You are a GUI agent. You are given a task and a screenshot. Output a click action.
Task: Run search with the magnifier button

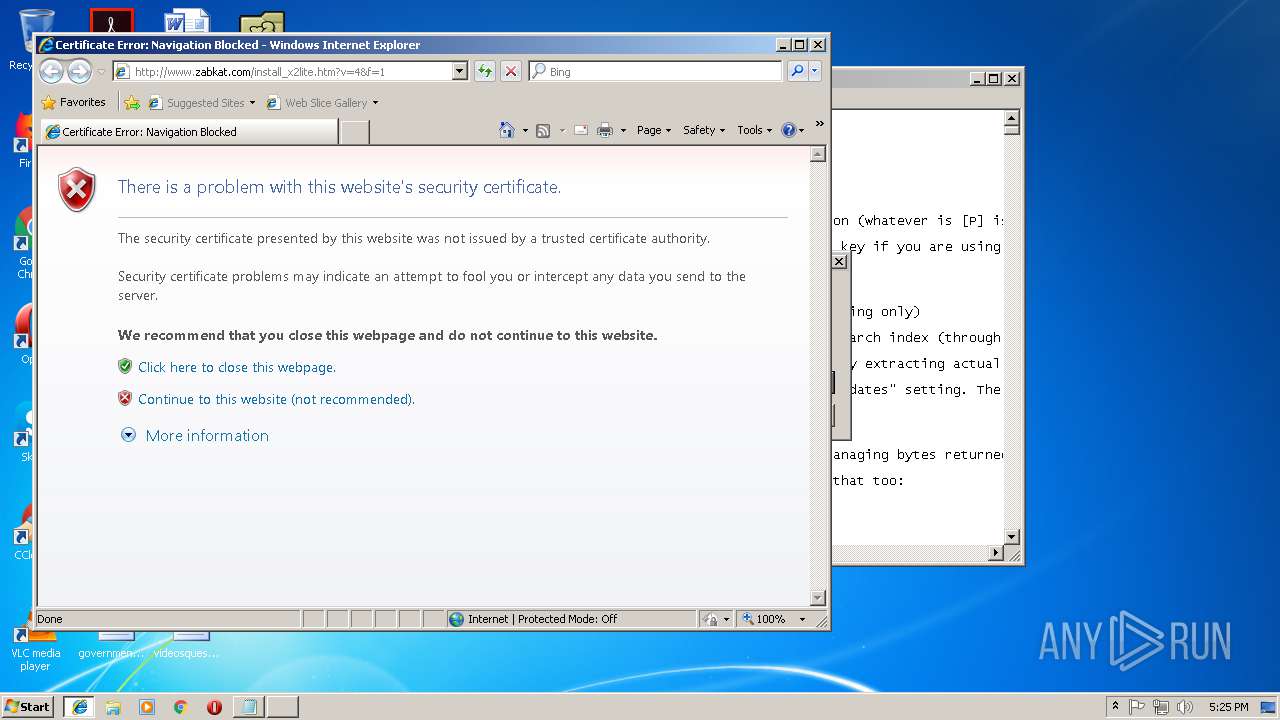797,71
